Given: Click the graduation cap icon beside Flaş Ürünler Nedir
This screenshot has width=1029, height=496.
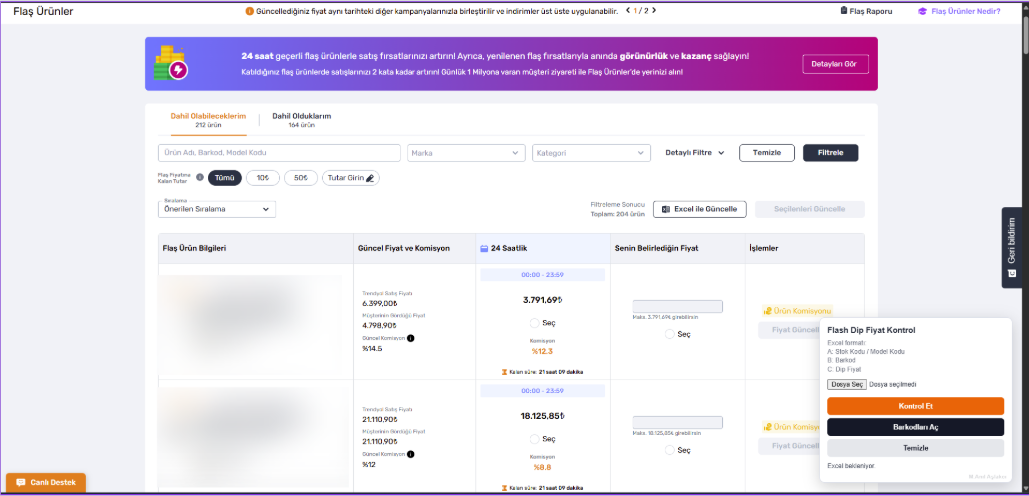Looking at the screenshot, I should (922, 11).
